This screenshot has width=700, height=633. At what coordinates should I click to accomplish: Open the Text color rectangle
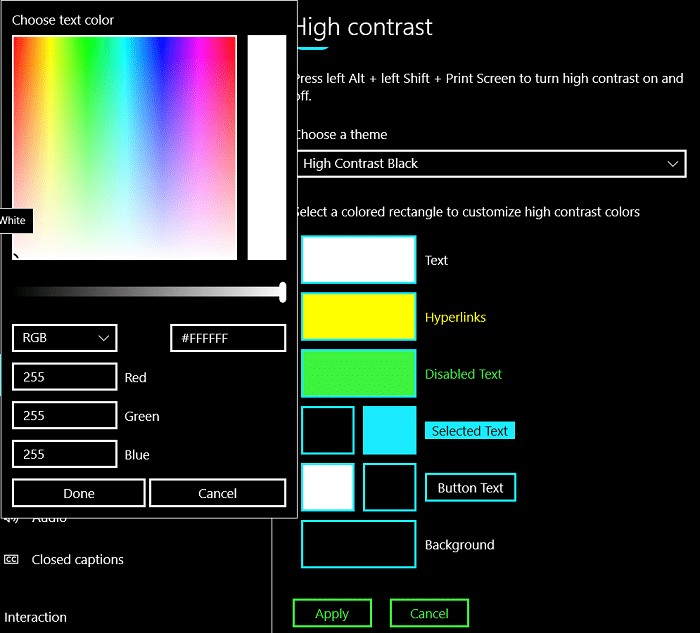click(358, 260)
